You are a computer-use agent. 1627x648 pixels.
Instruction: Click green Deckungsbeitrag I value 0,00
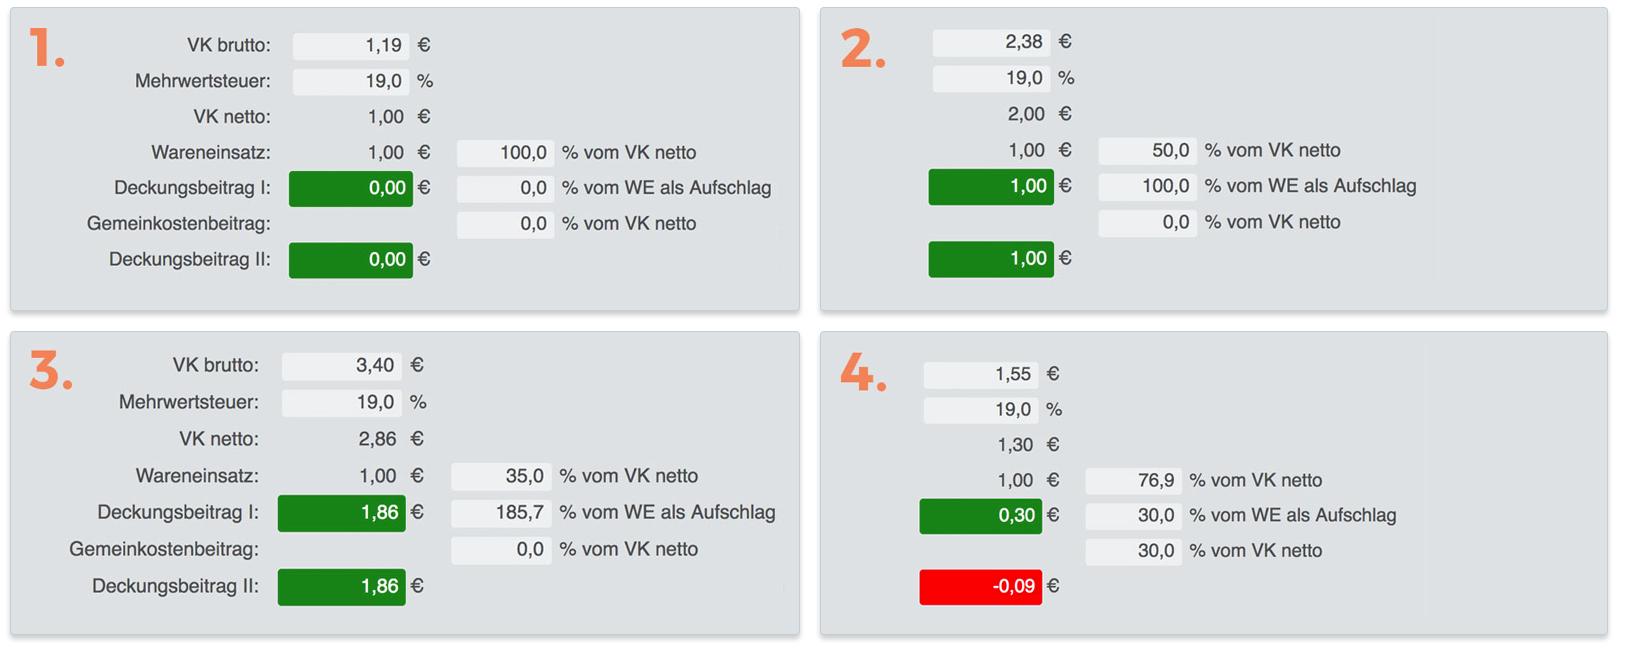pyautogui.click(x=351, y=188)
